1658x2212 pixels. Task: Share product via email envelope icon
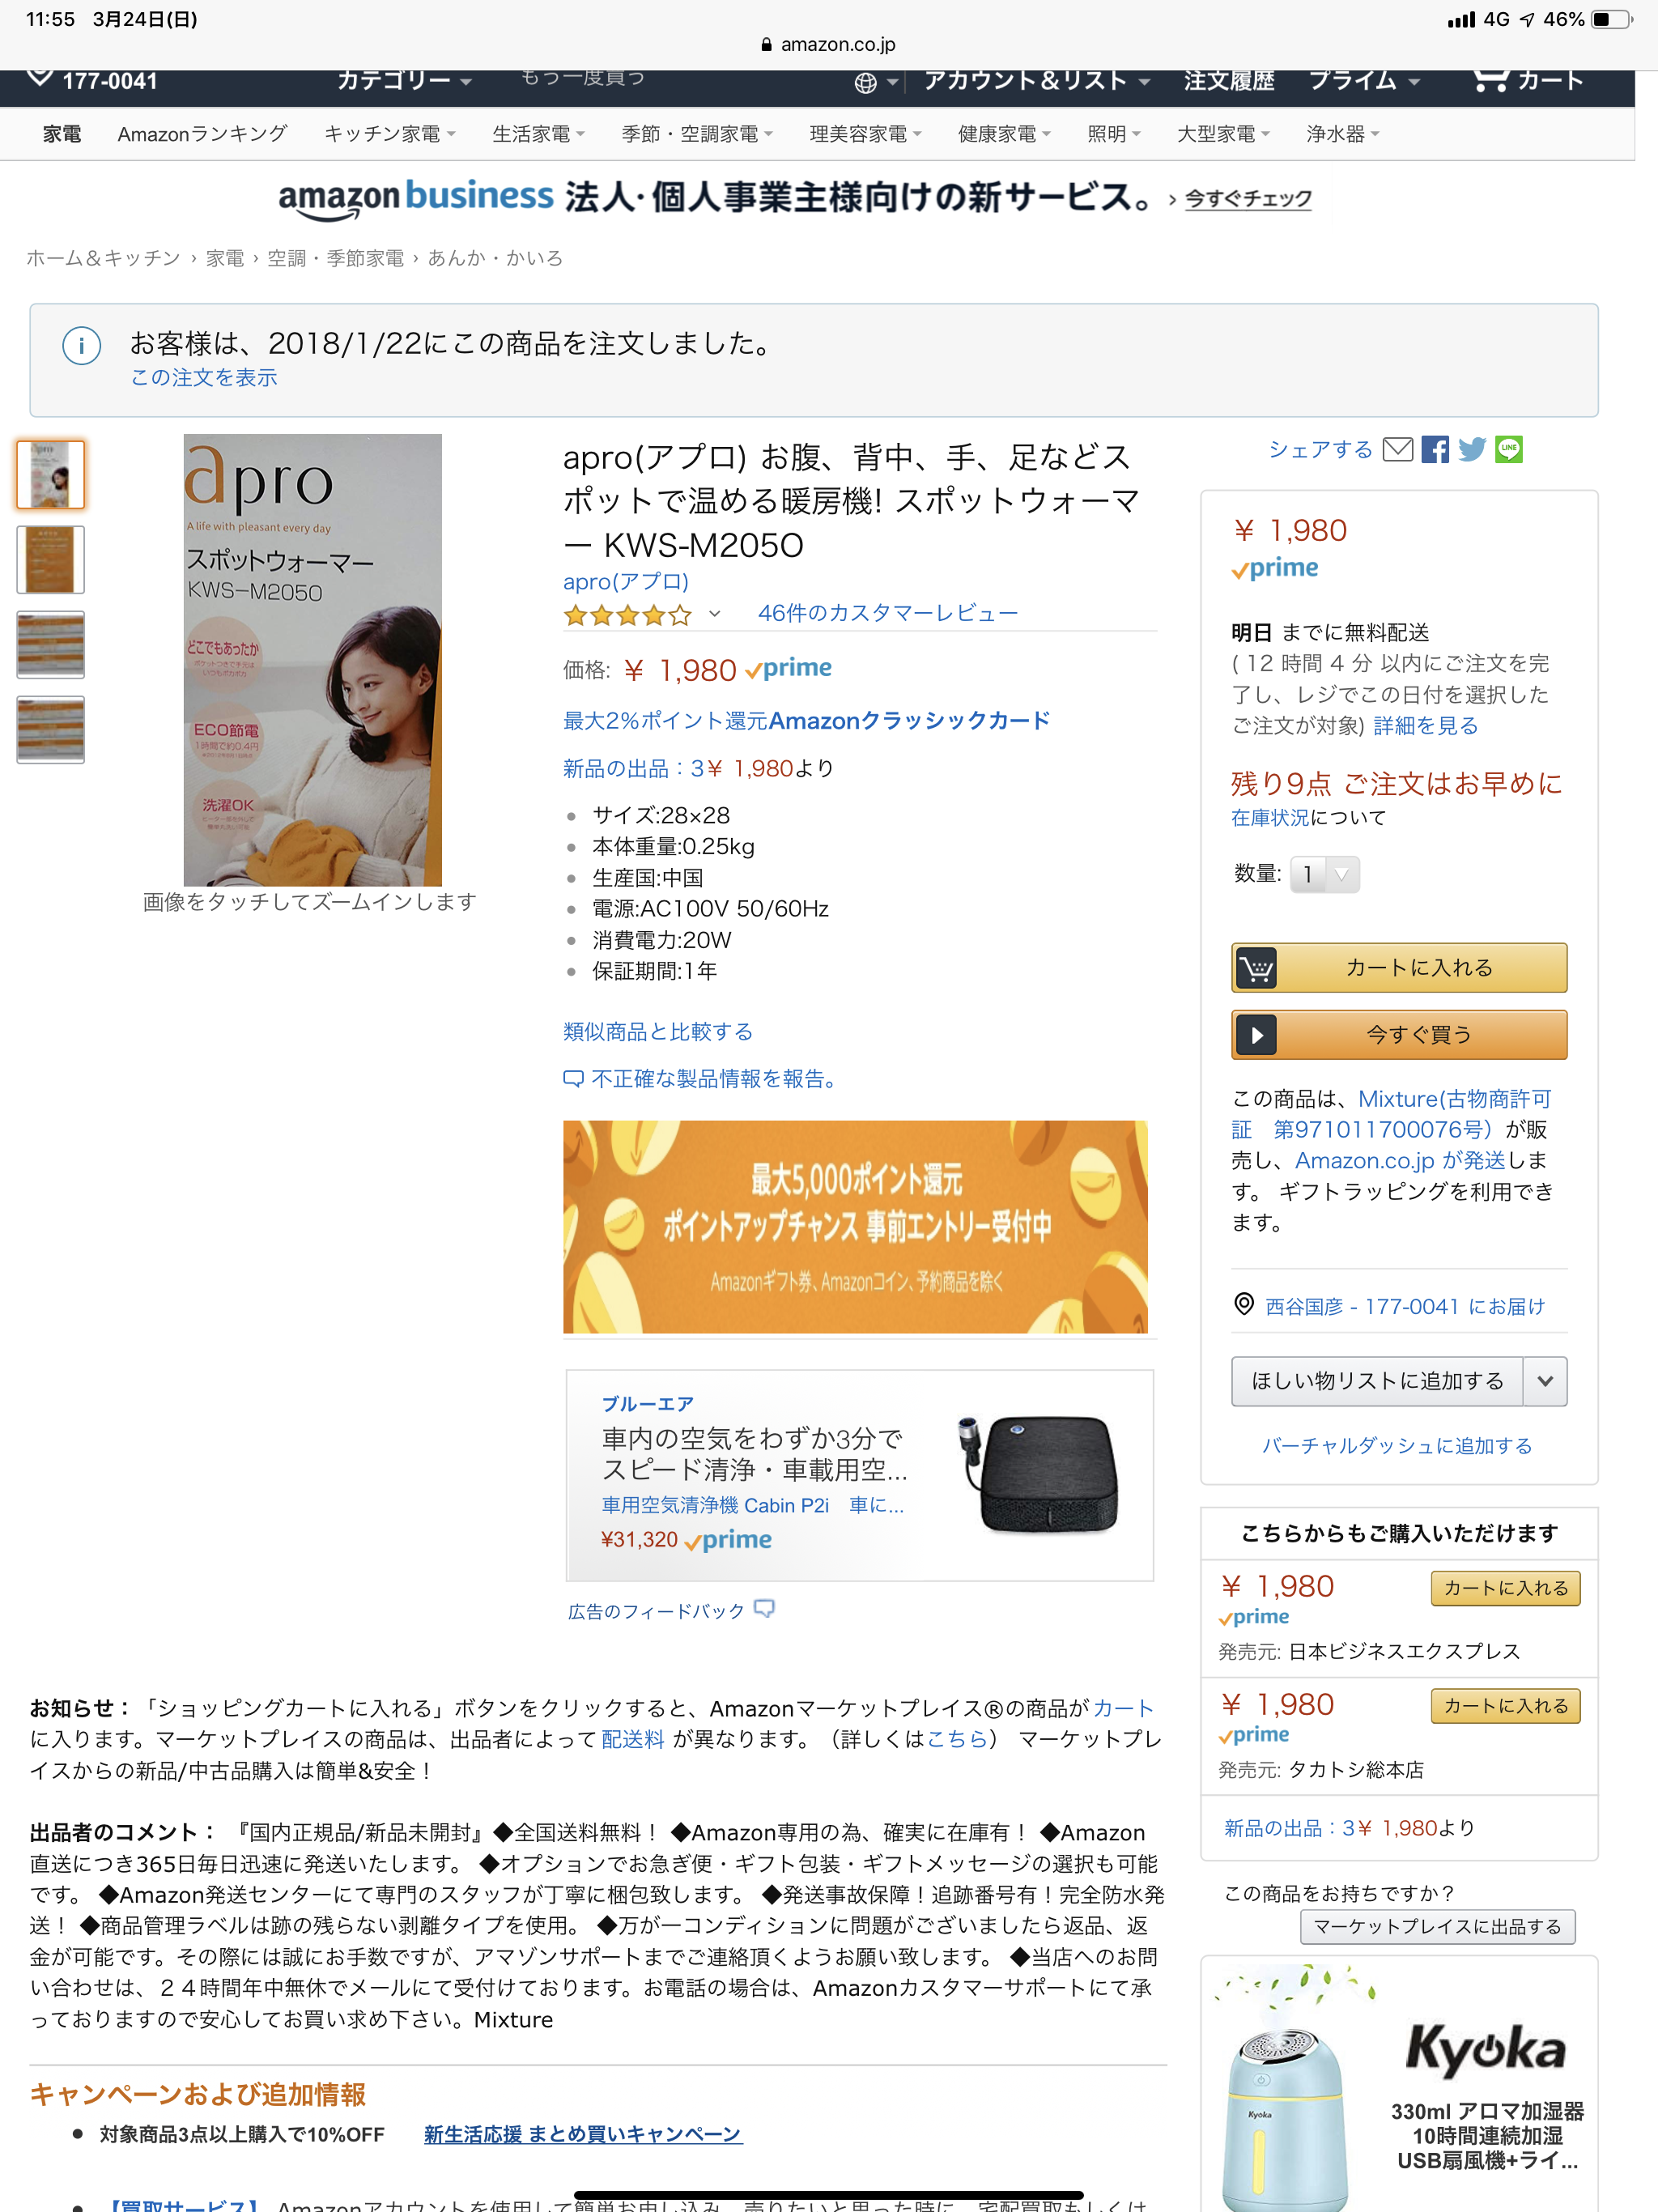(1397, 449)
